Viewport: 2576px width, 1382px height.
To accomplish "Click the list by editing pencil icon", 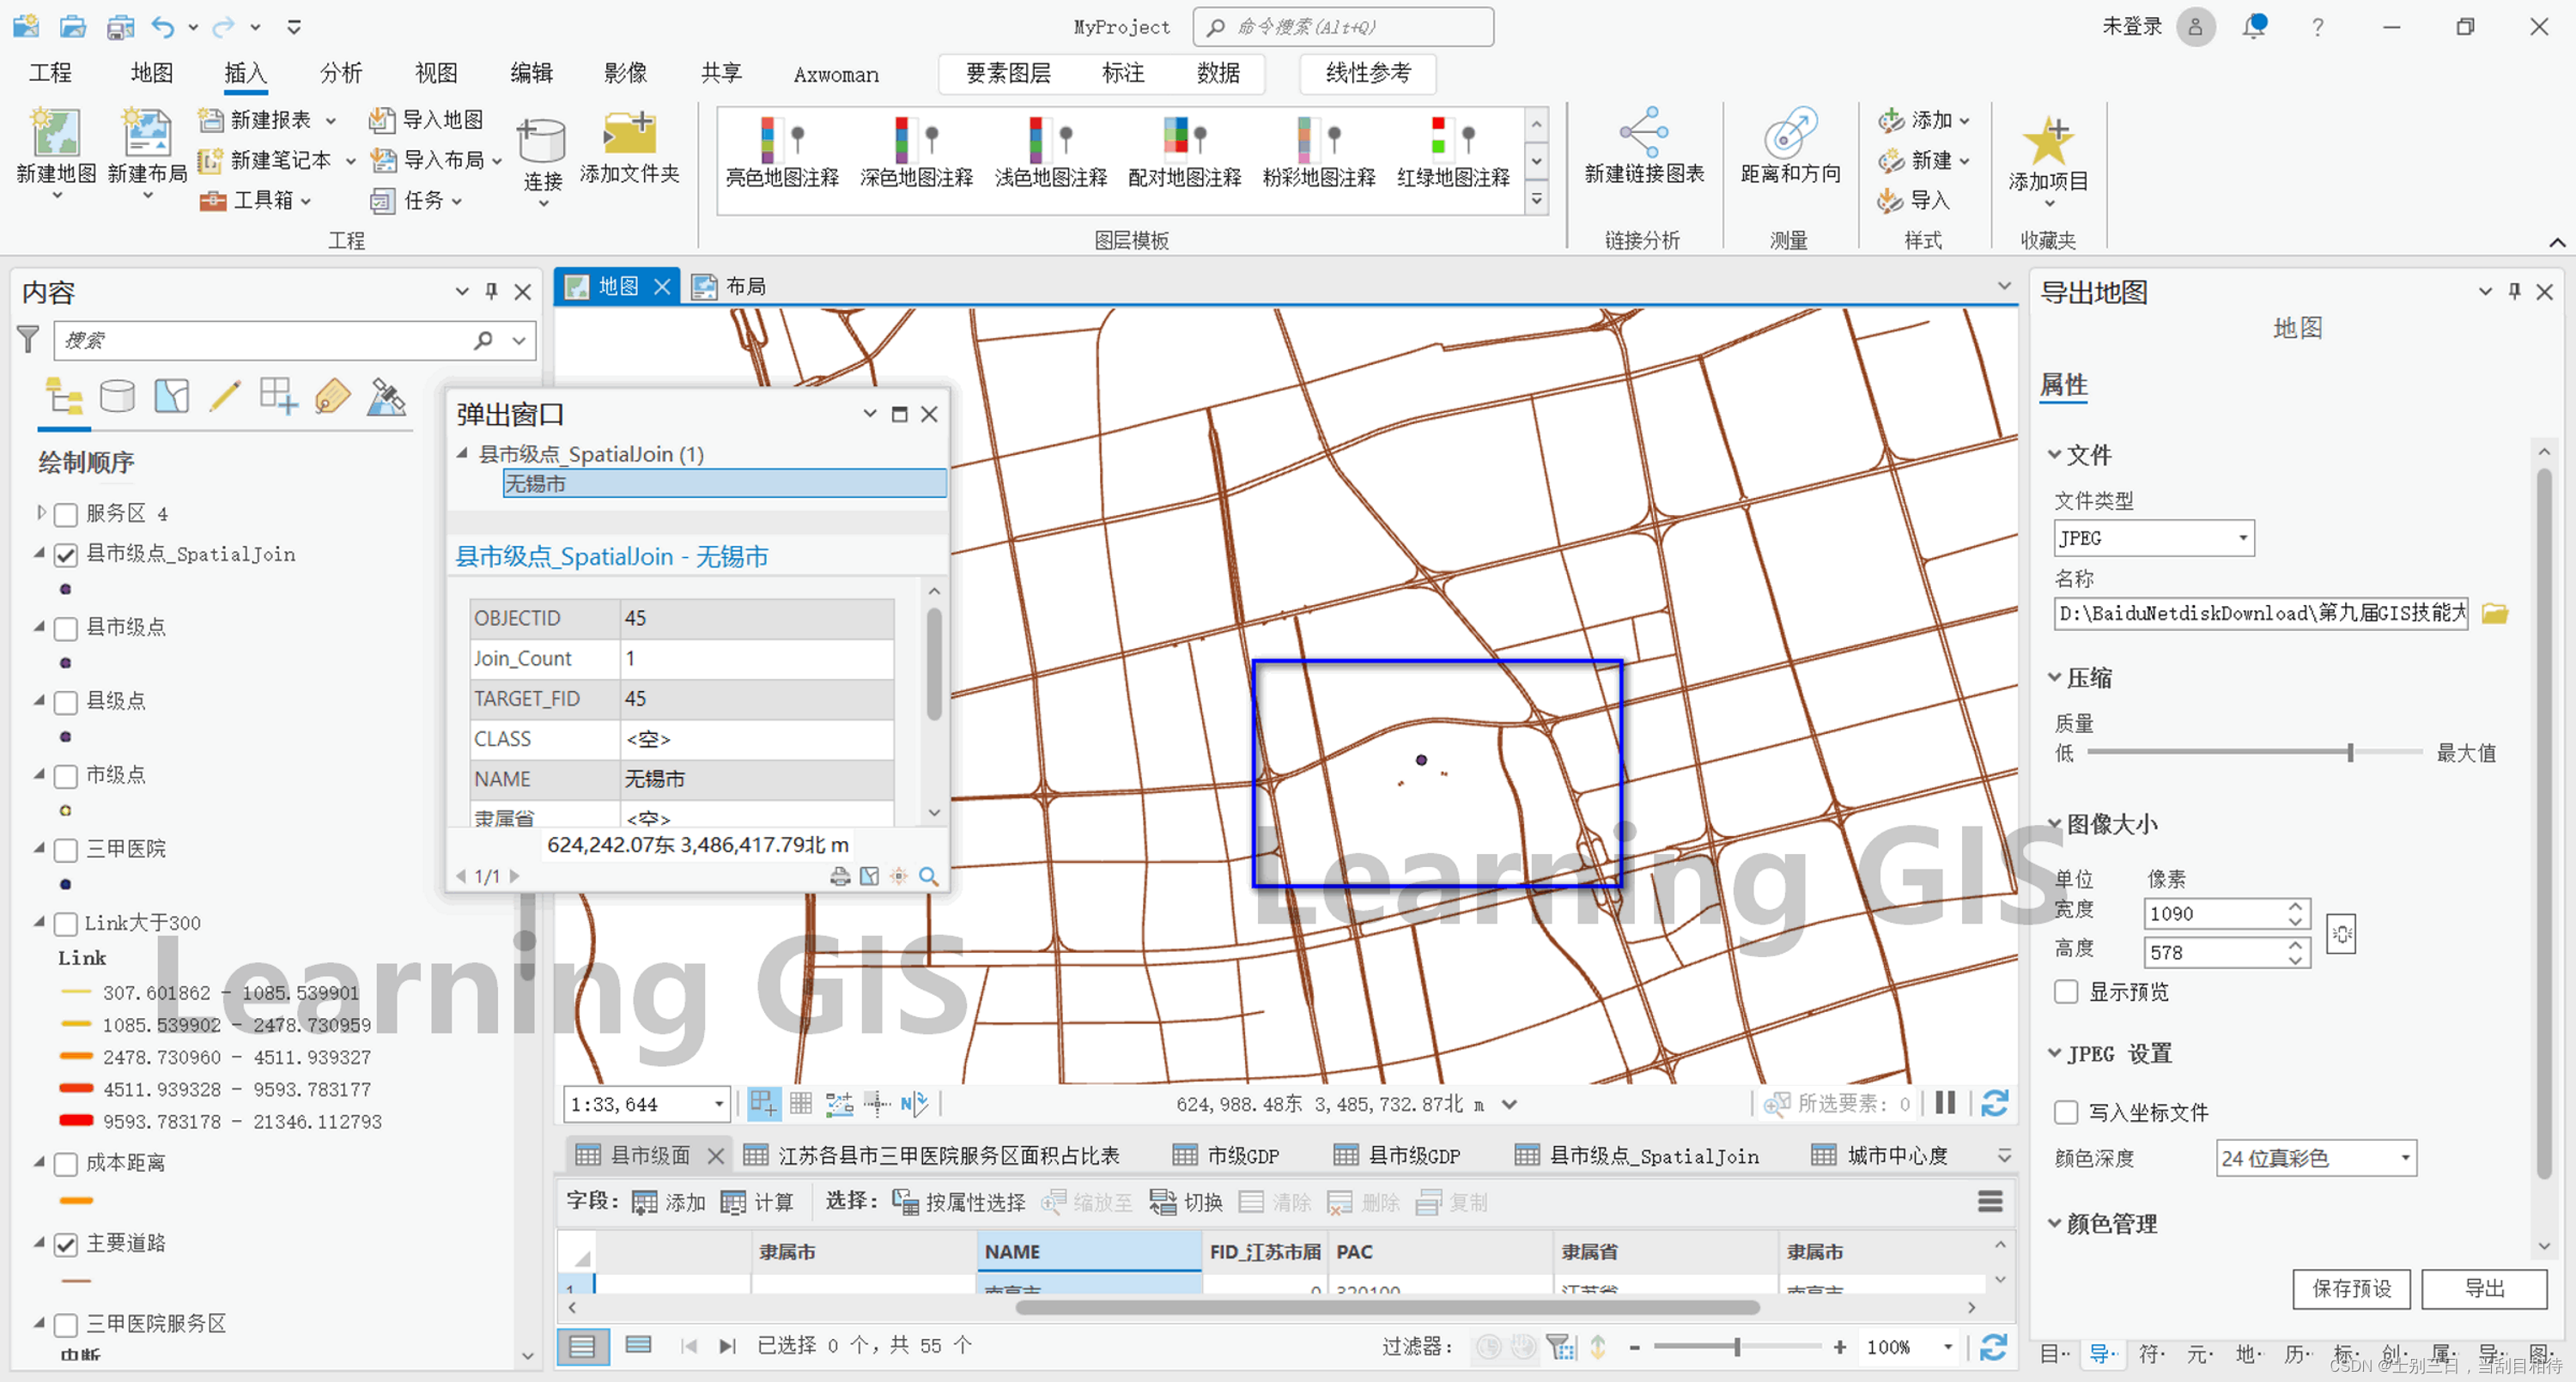I will [x=225, y=397].
